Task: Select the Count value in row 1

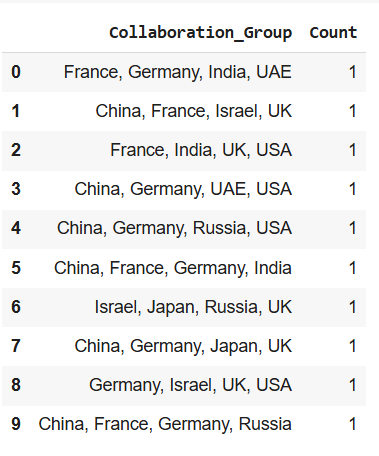Action: click(353, 111)
